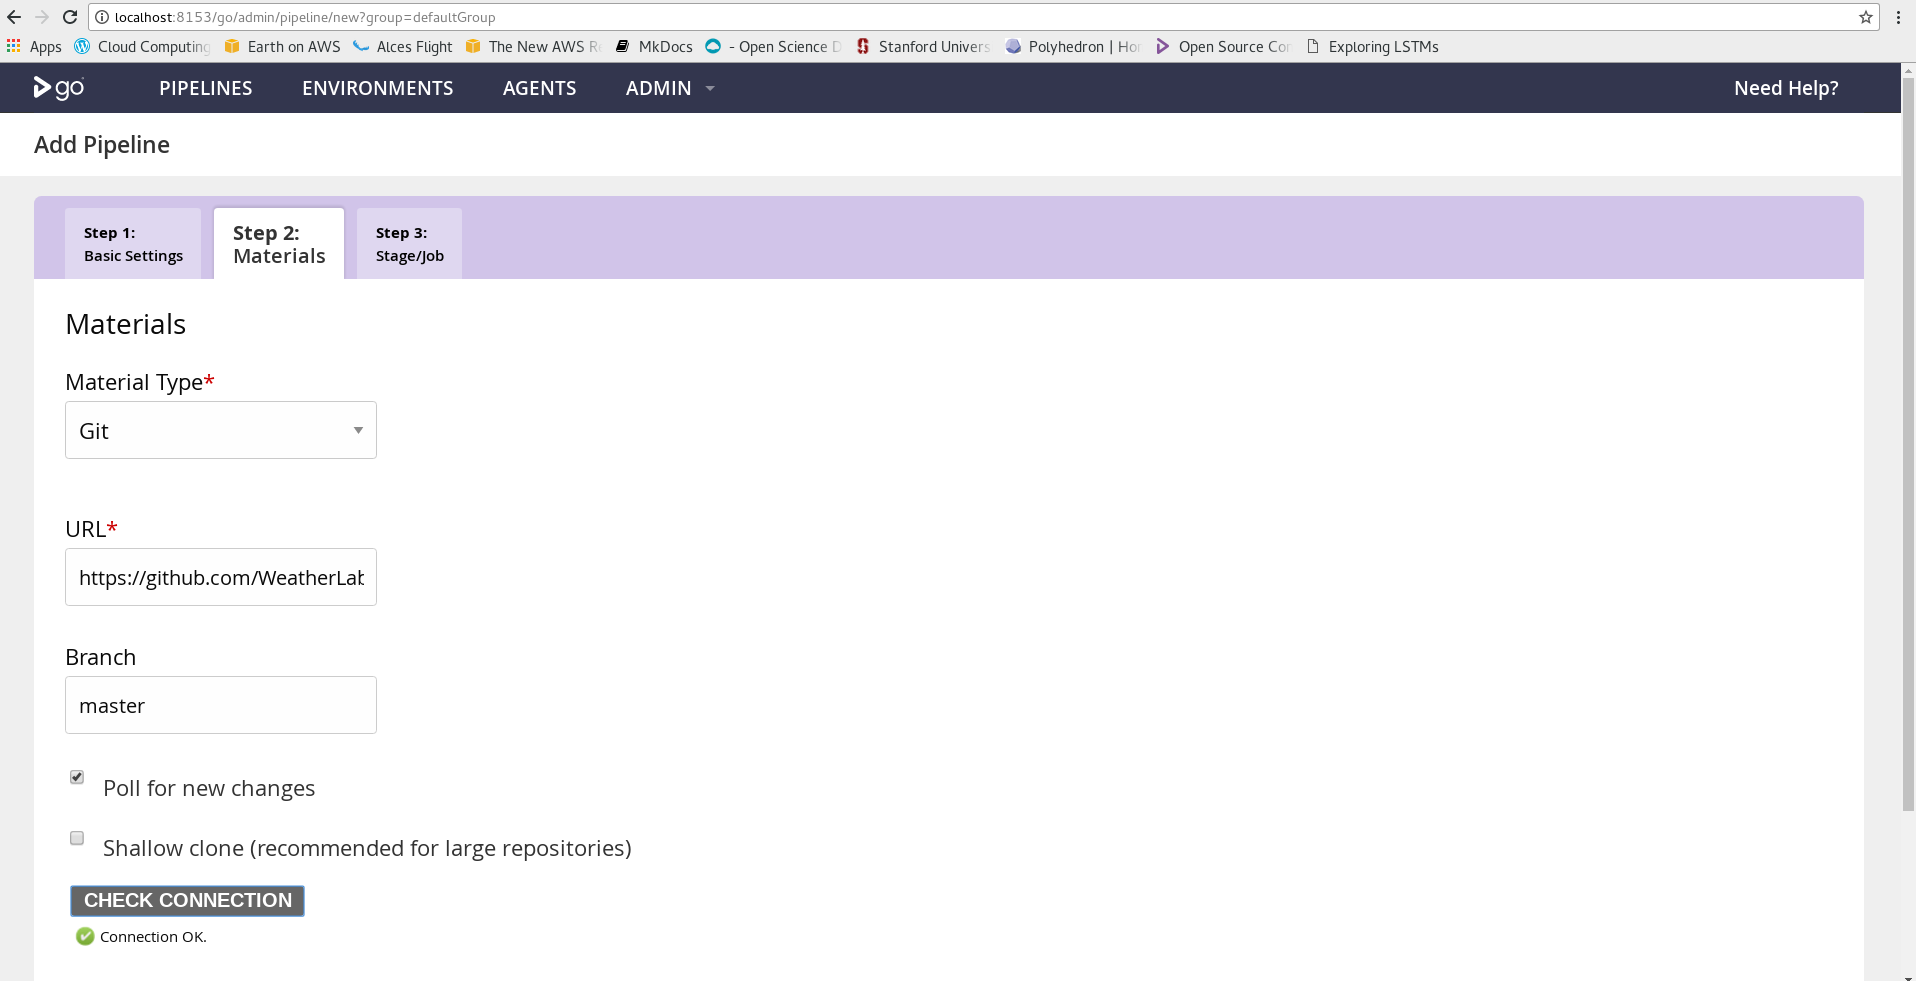Go to Step 1: Basic Settings tab
Viewport: 1916px width, 981px height.
coord(133,244)
